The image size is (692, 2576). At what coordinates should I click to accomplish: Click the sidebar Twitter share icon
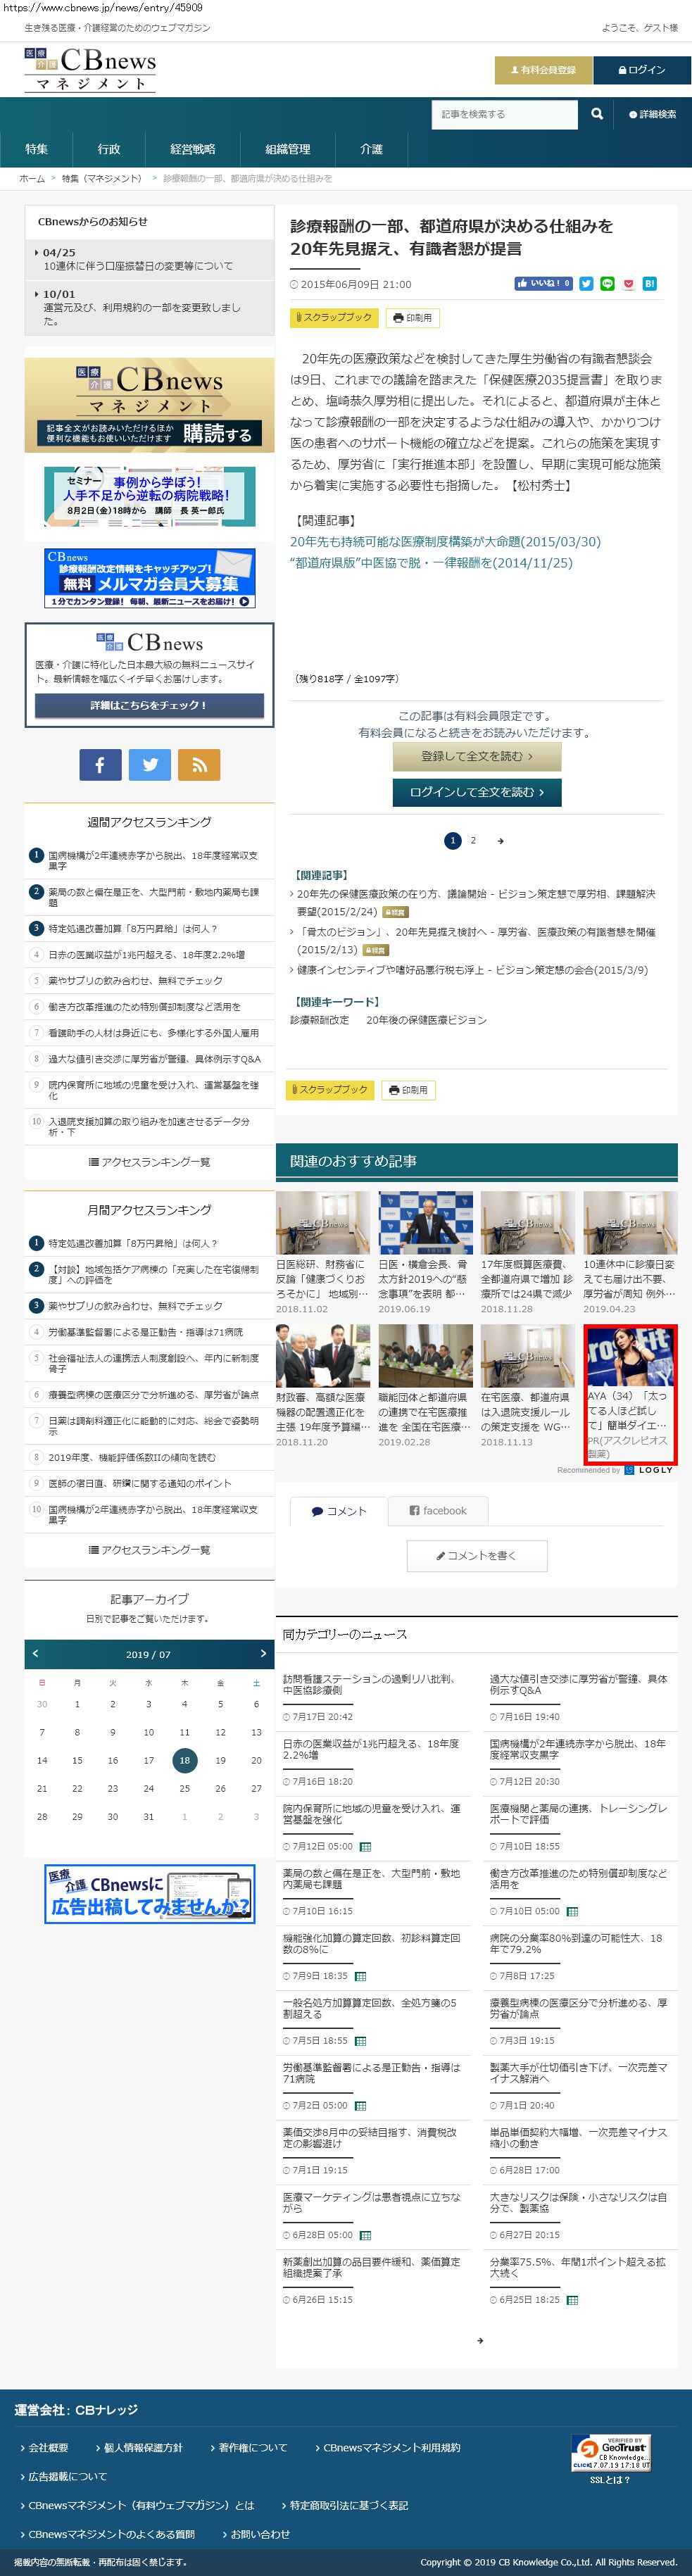coord(150,765)
